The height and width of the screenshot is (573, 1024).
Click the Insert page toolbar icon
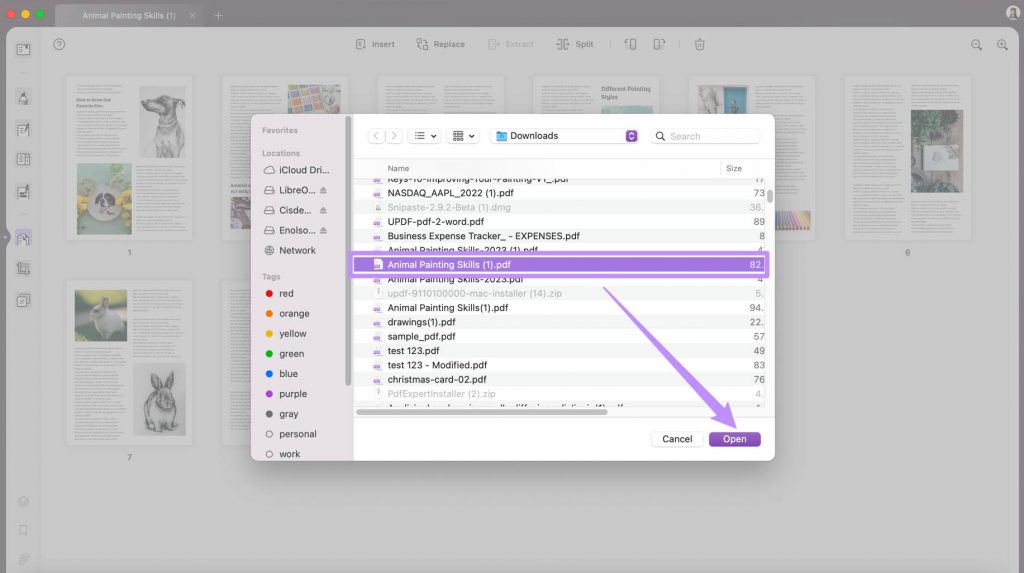click(375, 44)
